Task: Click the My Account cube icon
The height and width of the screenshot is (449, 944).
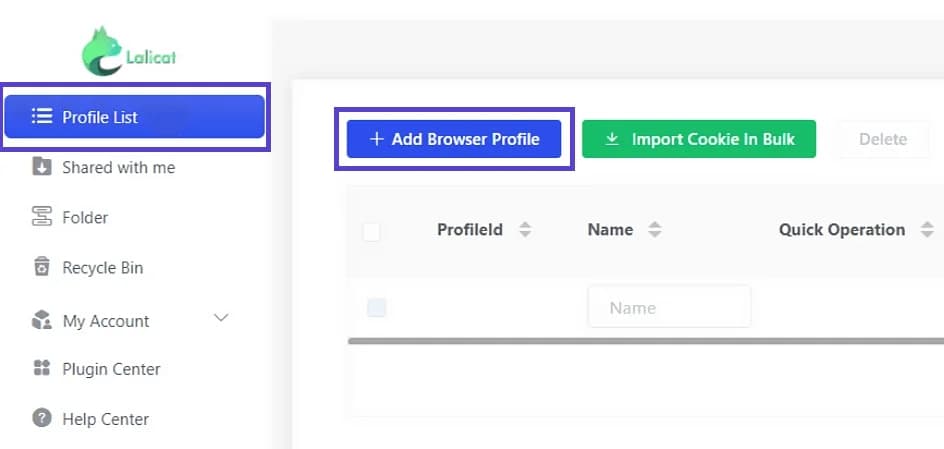Action: (x=42, y=320)
